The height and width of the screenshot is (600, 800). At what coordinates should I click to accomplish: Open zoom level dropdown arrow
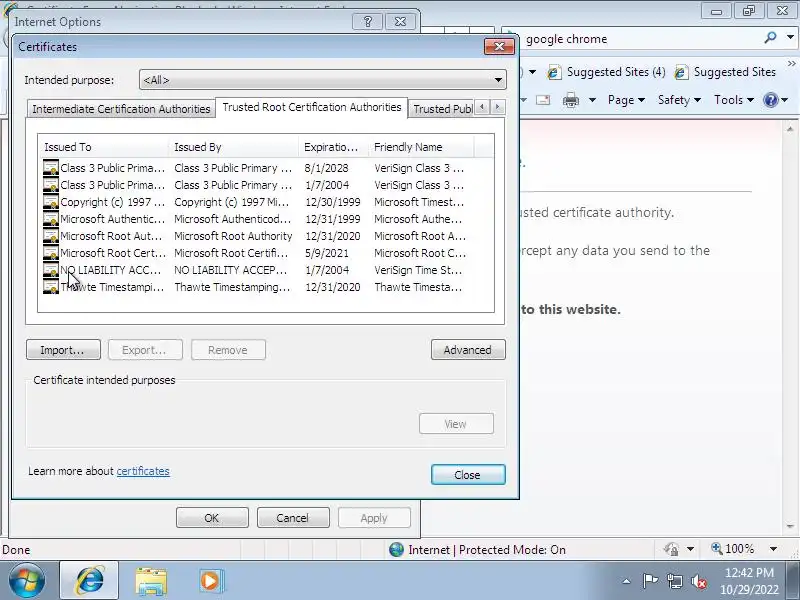[773, 549]
